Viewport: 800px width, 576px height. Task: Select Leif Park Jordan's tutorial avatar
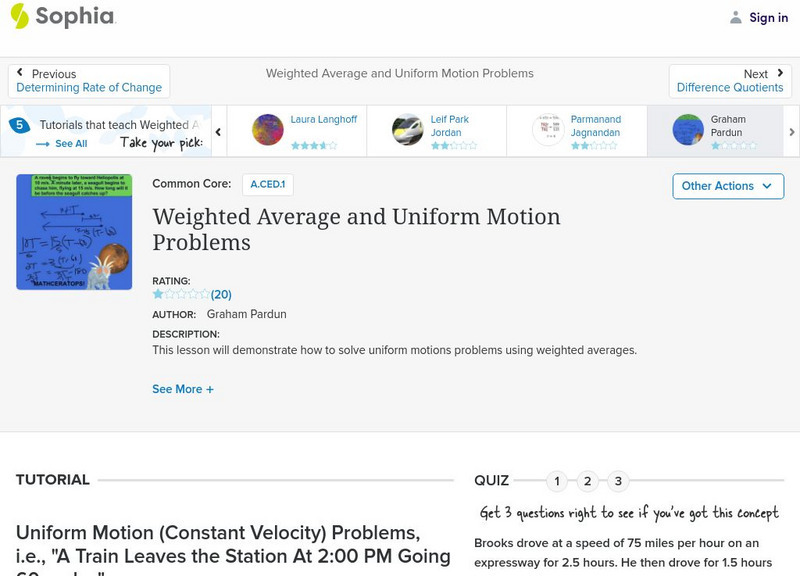click(x=408, y=130)
